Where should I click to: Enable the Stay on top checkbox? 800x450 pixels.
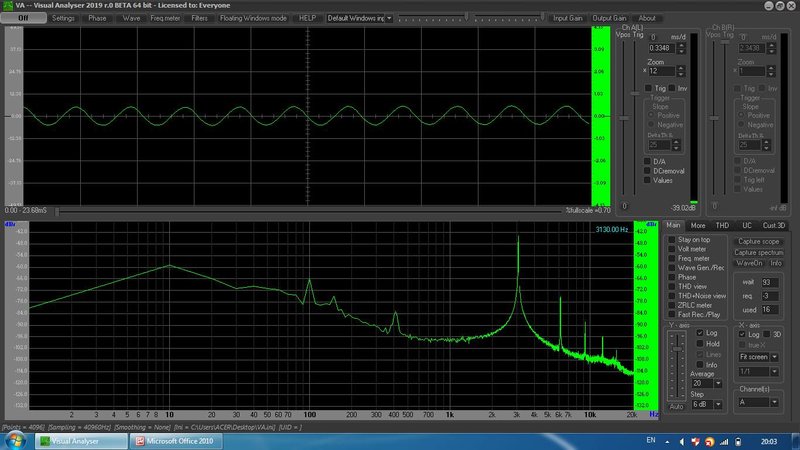tap(672, 240)
